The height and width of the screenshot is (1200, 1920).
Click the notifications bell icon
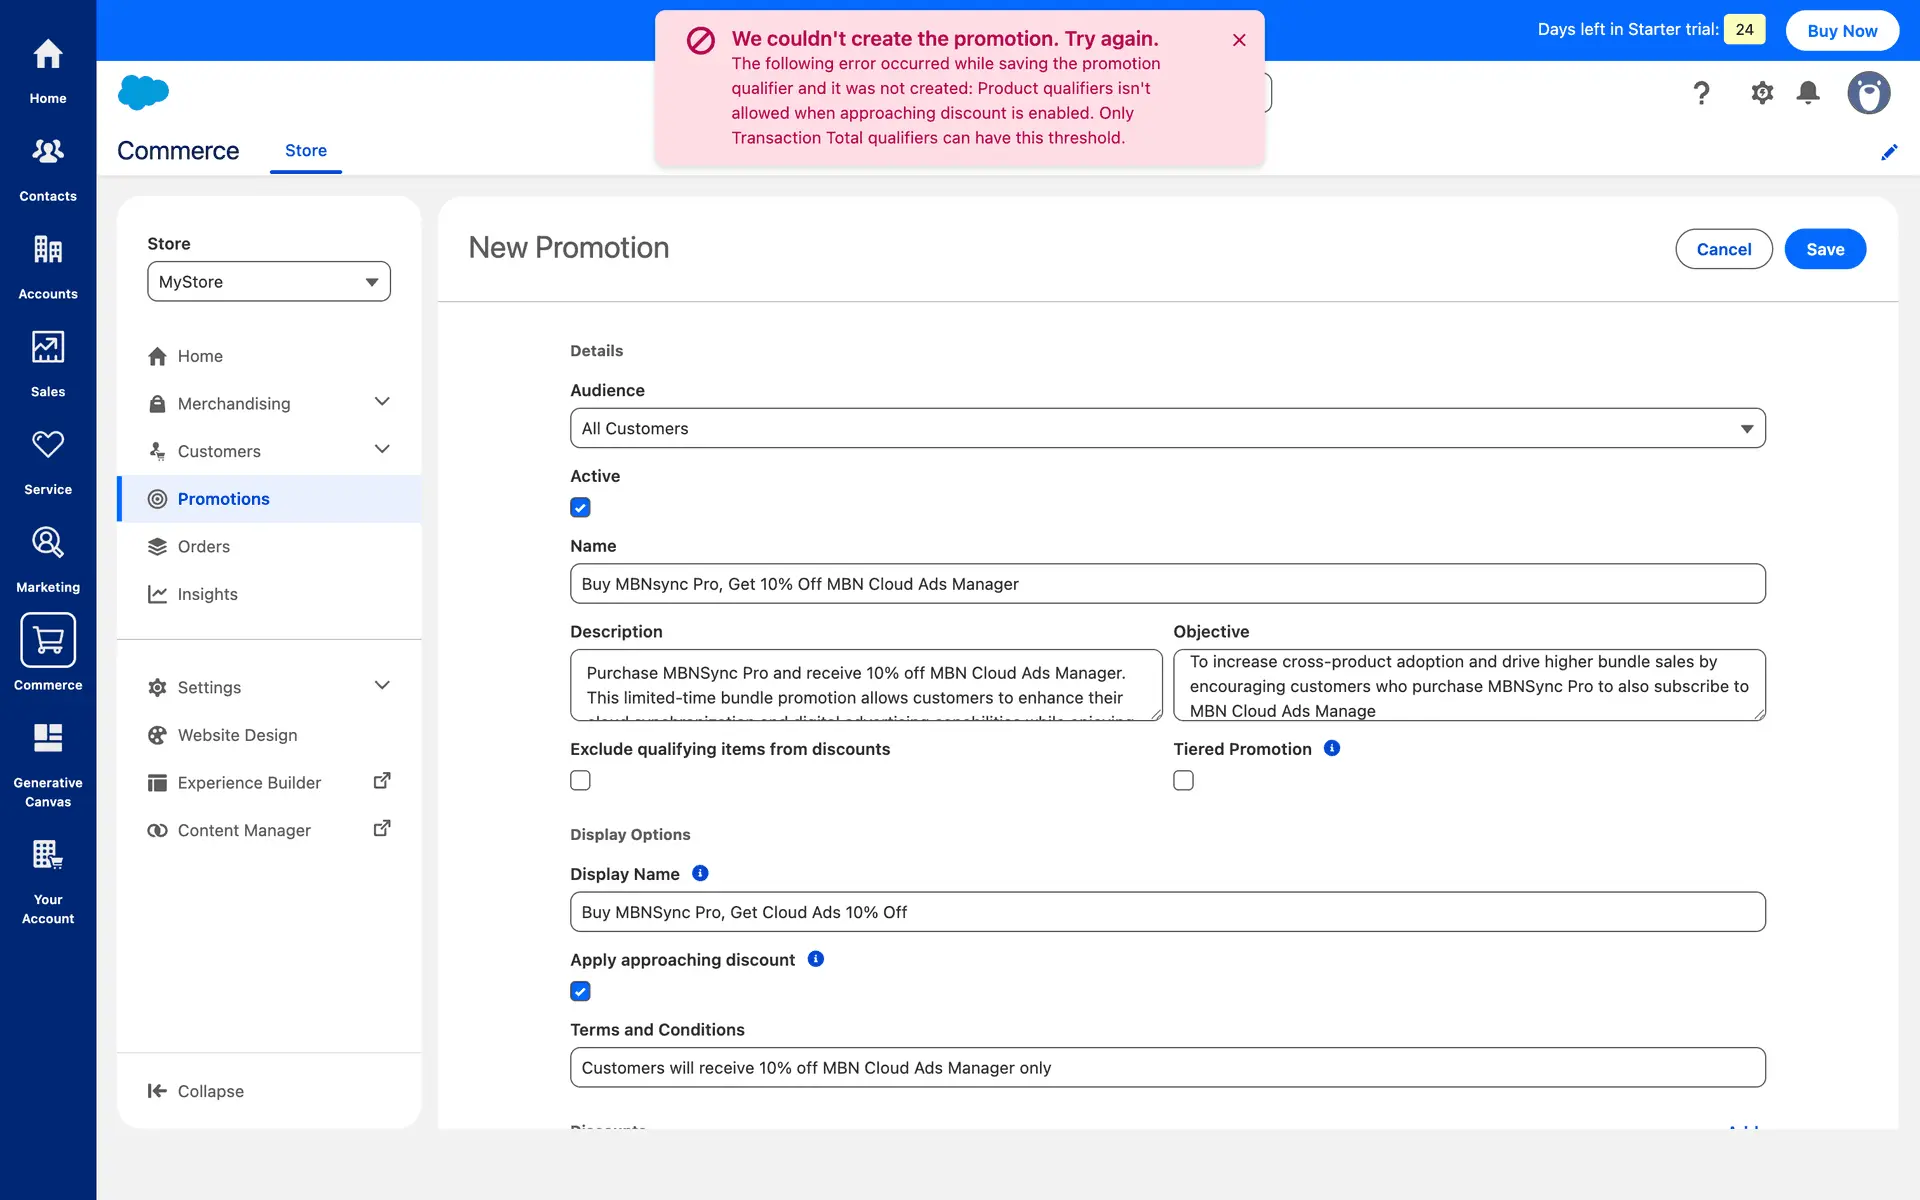pyautogui.click(x=1807, y=93)
